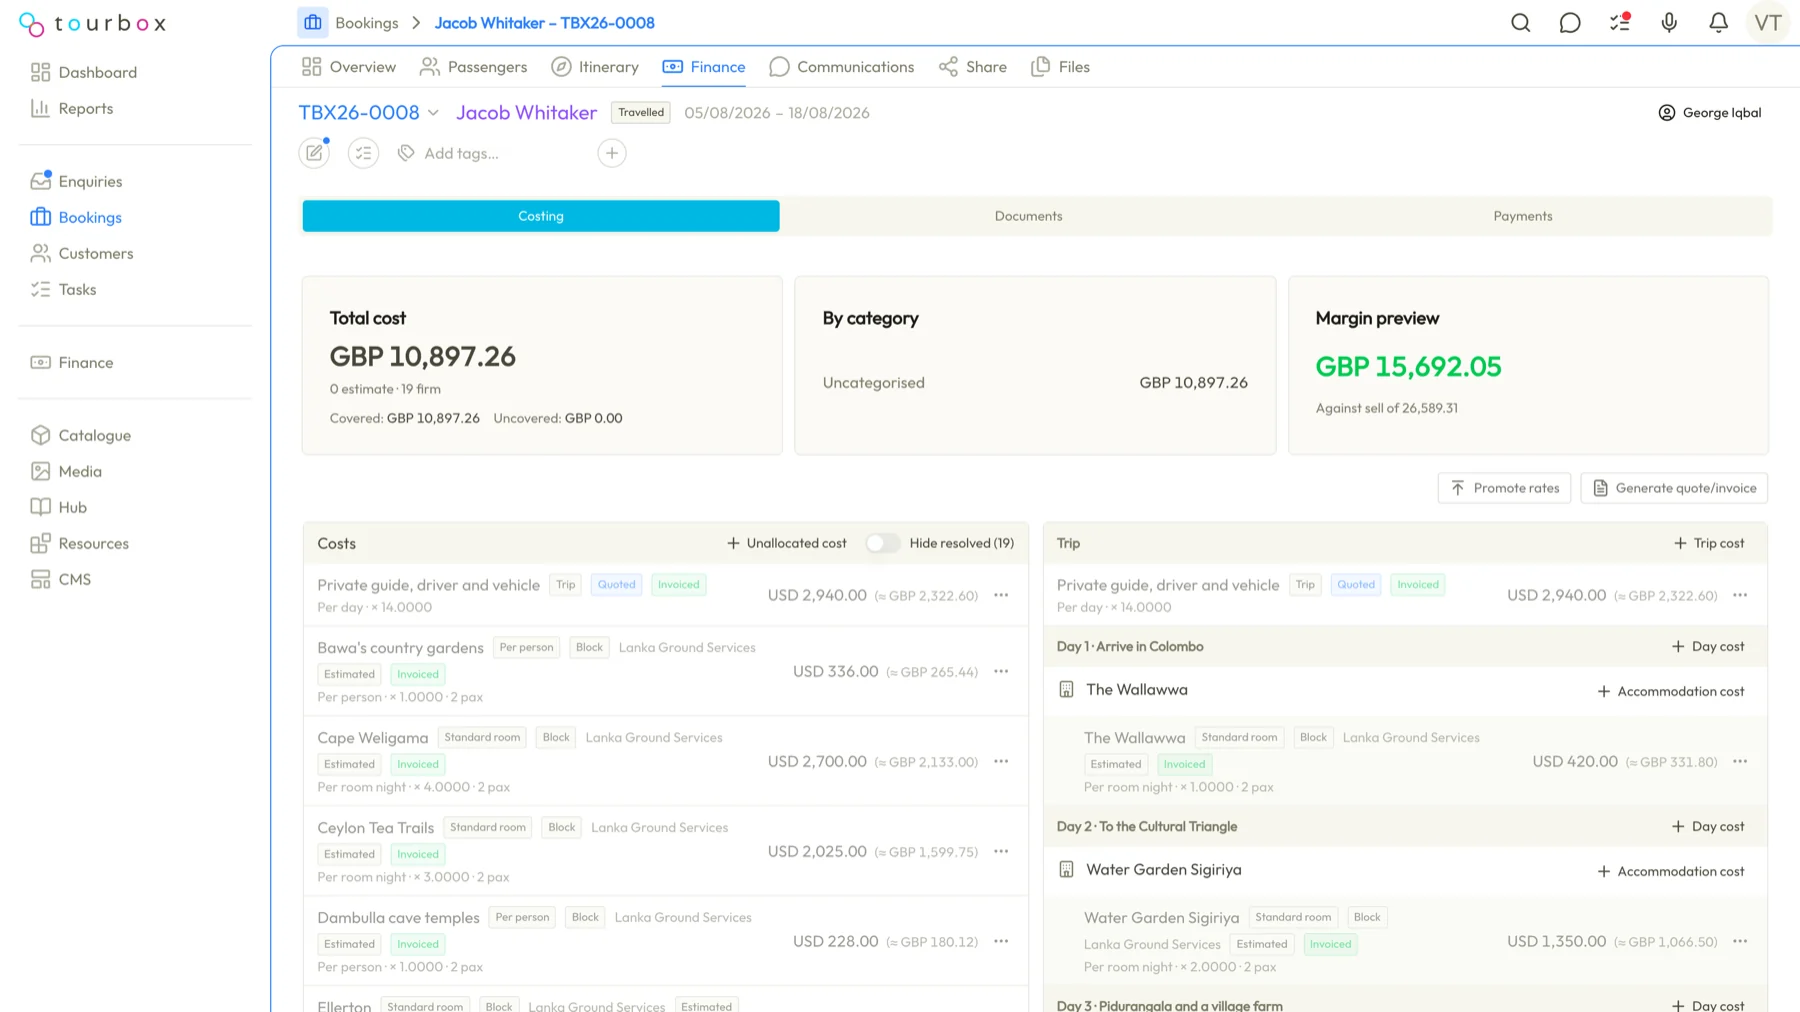Select the Payments sub-tab

pos(1522,216)
